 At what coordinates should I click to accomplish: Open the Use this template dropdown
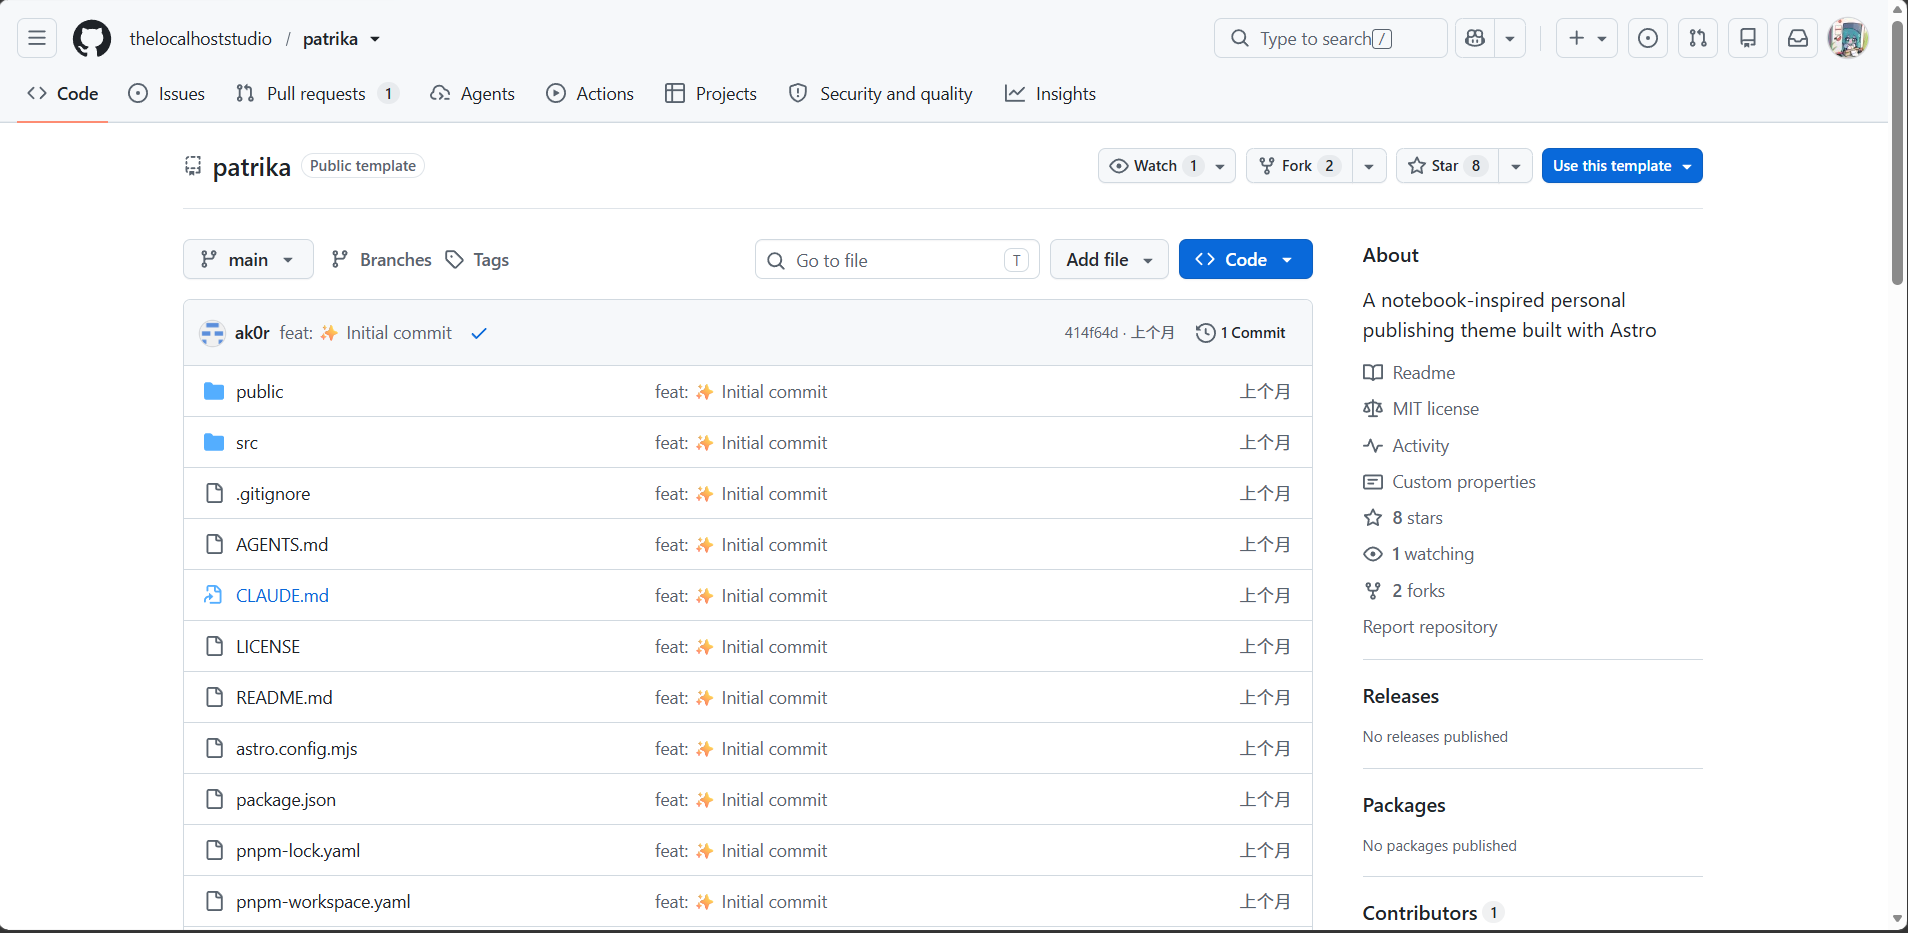[1622, 166]
